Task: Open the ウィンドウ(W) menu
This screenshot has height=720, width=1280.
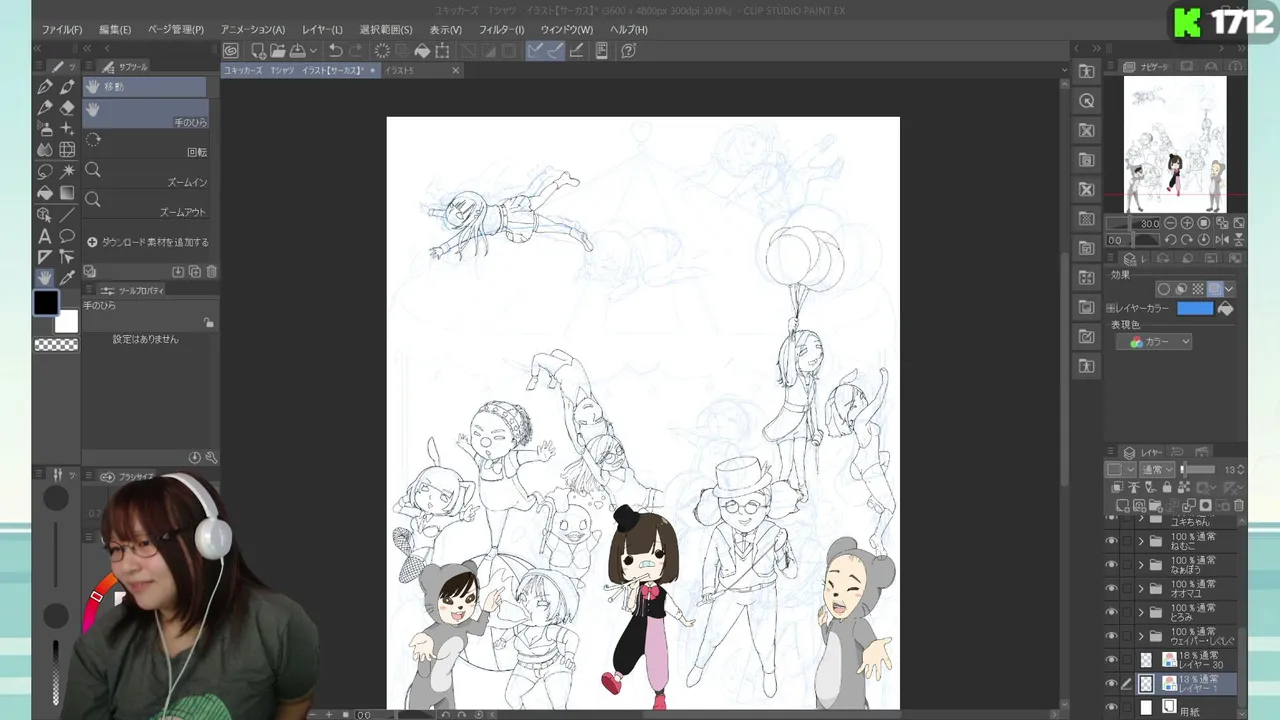Action: click(566, 30)
